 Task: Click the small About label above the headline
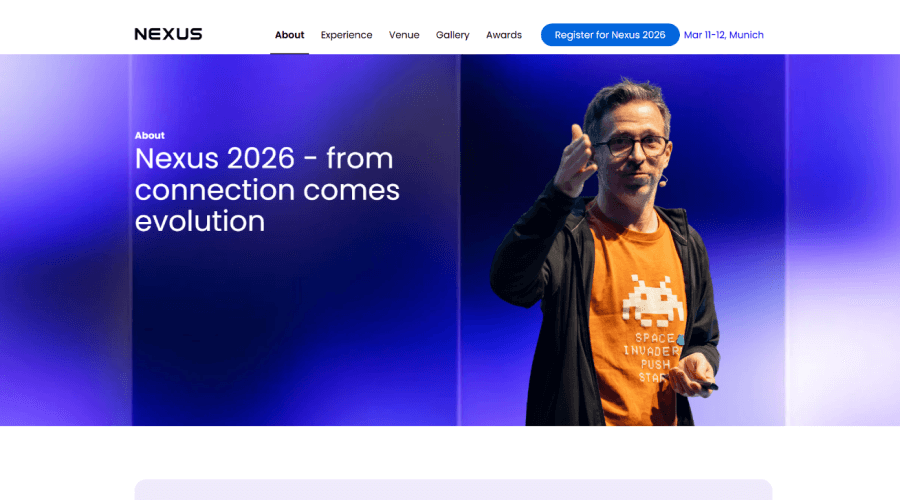click(150, 135)
